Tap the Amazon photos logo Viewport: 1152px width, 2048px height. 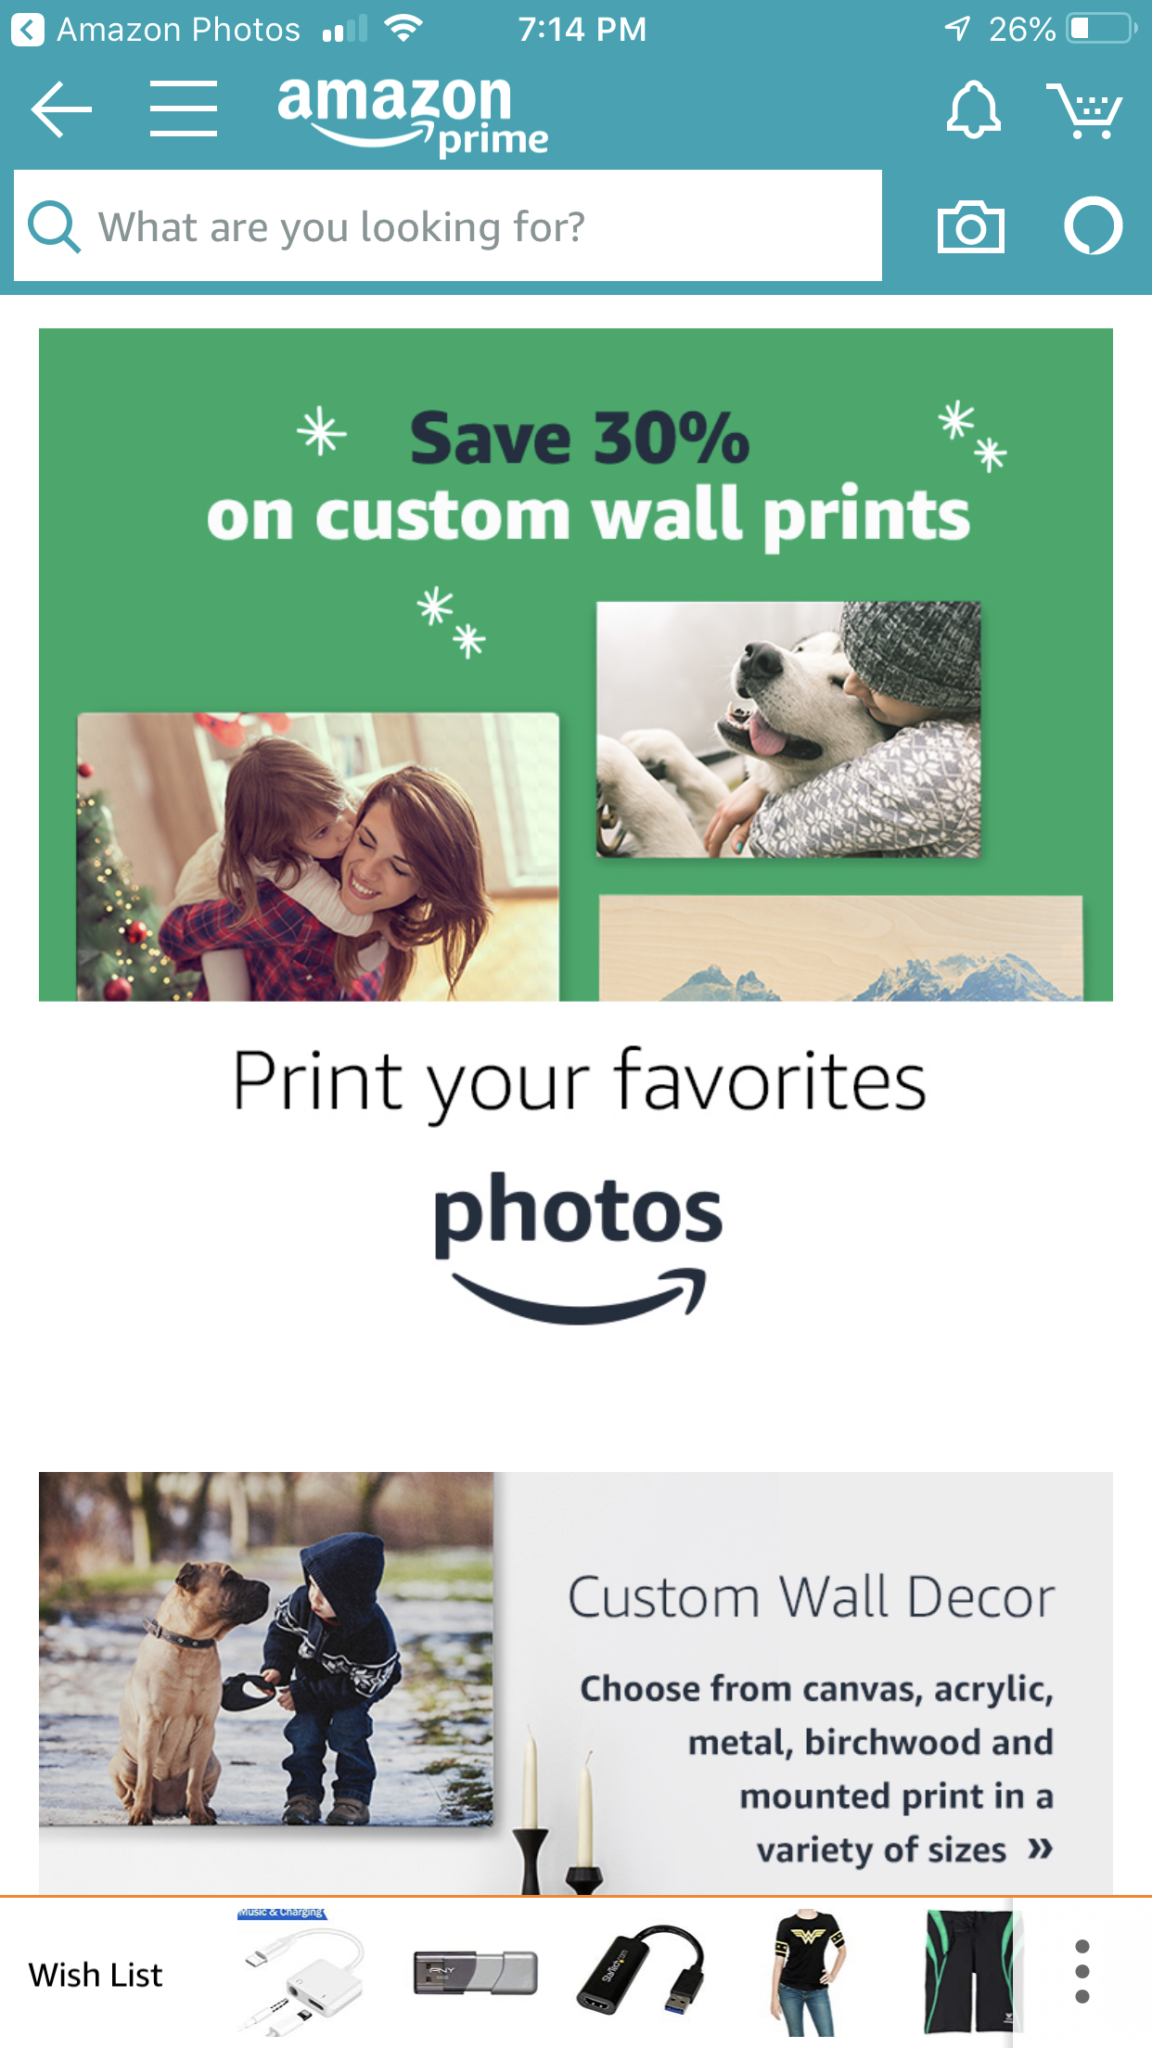[x=578, y=1246]
